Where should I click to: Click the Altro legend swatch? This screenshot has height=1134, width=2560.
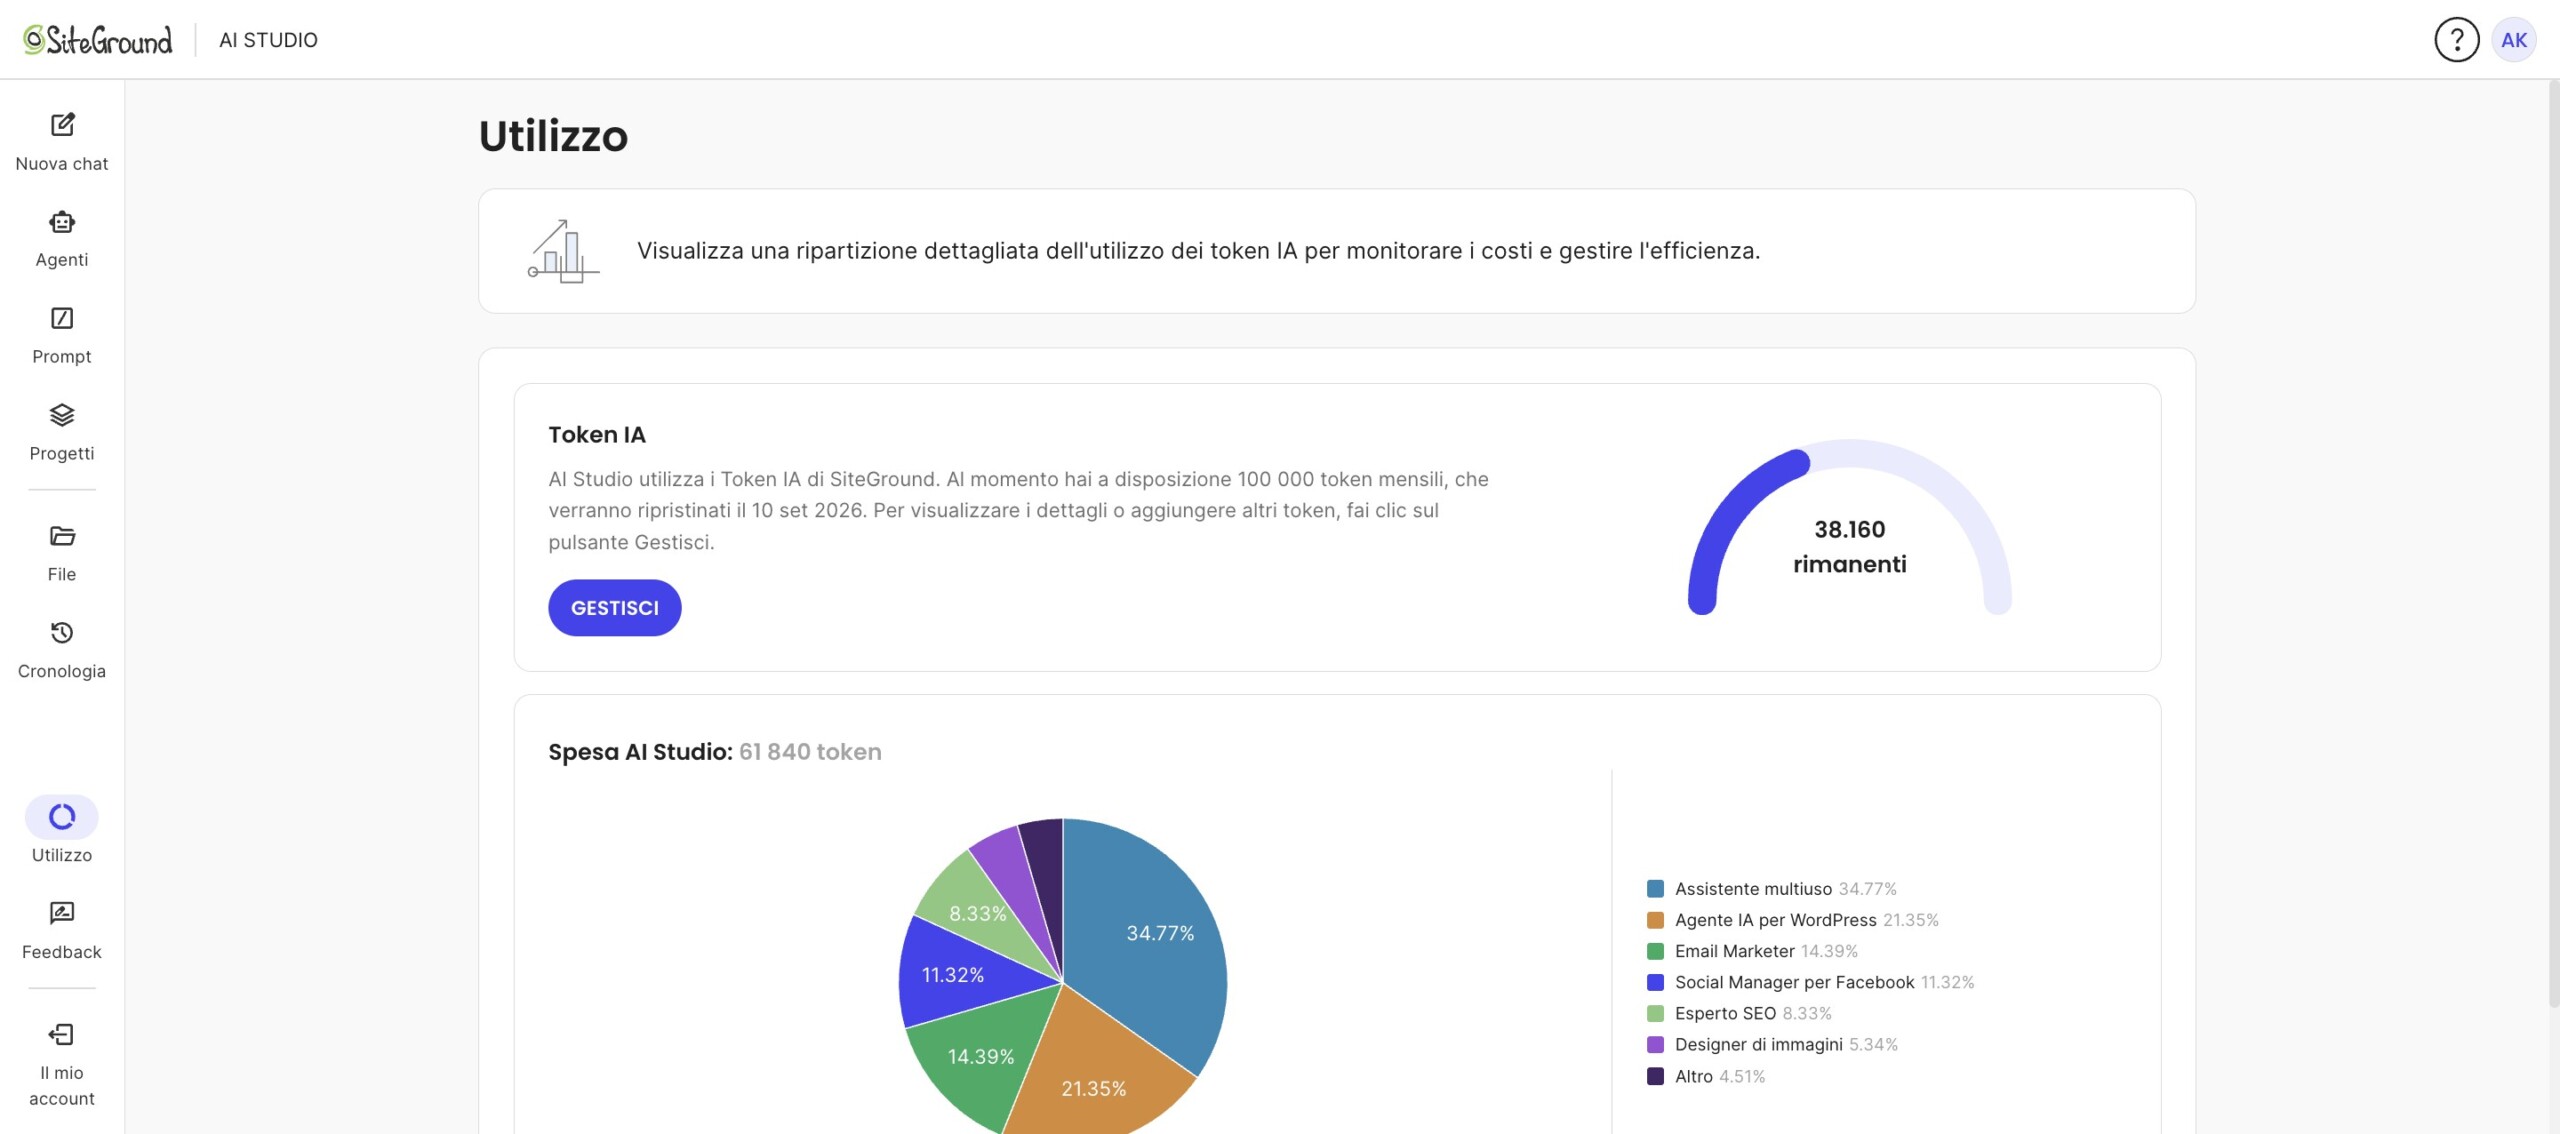coord(1655,1076)
